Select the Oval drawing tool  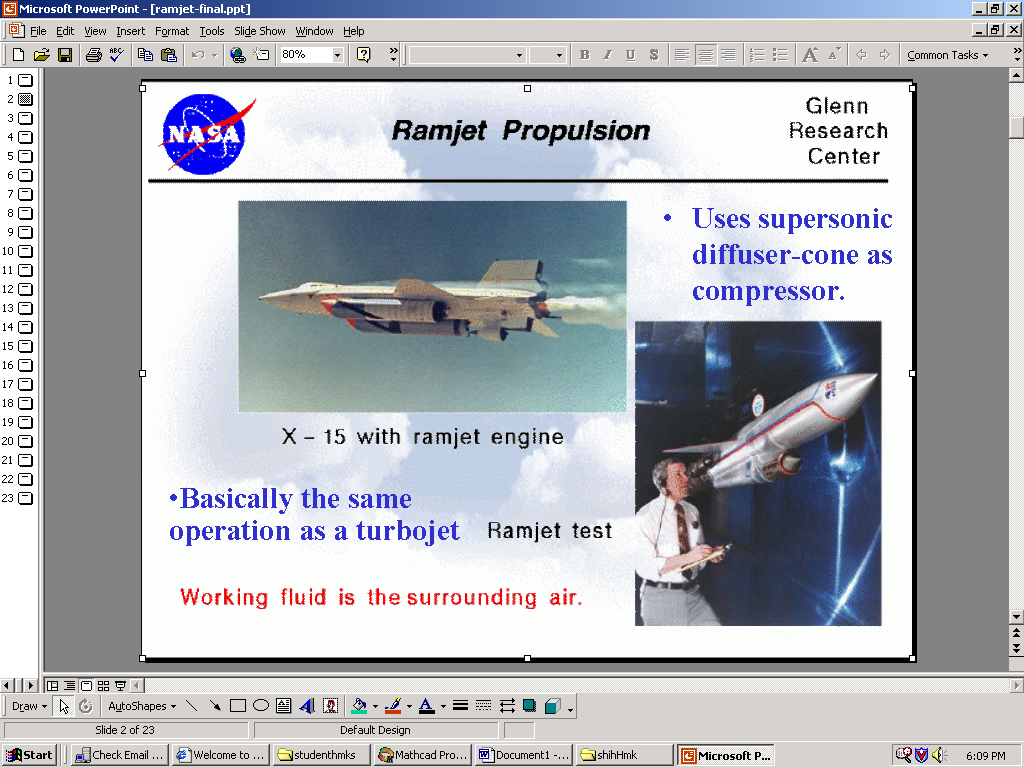(x=261, y=706)
